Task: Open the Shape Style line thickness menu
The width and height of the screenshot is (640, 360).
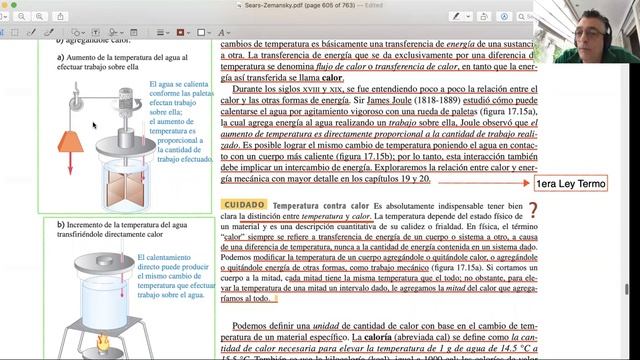Action: click(x=162, y=32)
